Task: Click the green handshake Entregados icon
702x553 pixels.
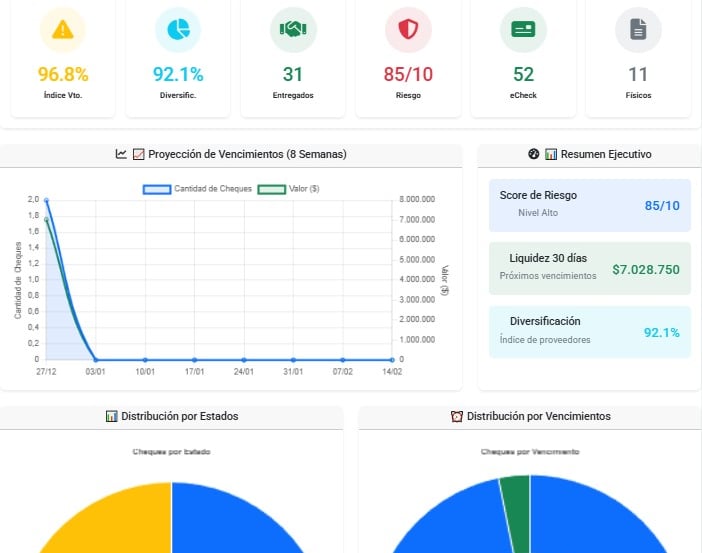Action: click(x=293, y=30)
